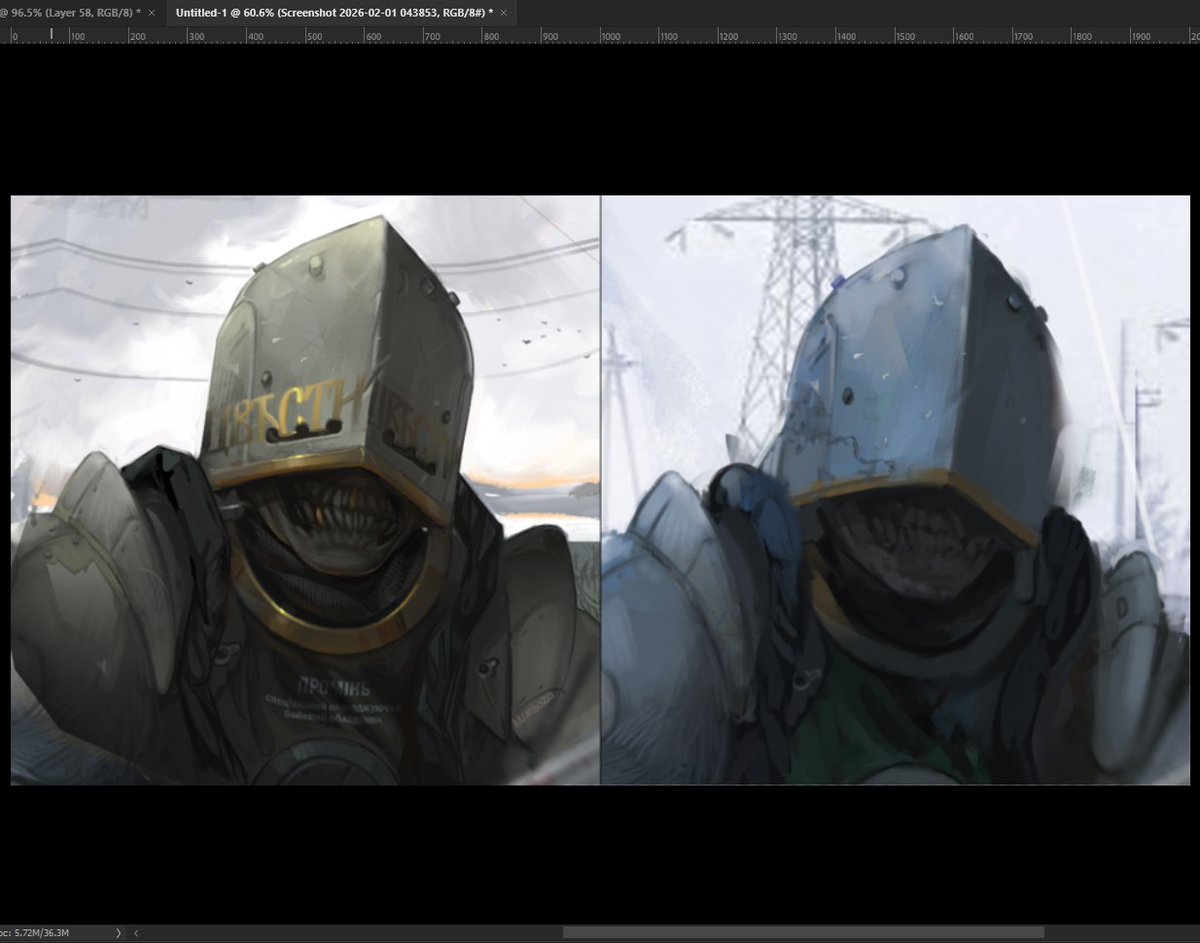Click the right painted image in canvas
1200x943 pixels.
click(x=895, y=490)
